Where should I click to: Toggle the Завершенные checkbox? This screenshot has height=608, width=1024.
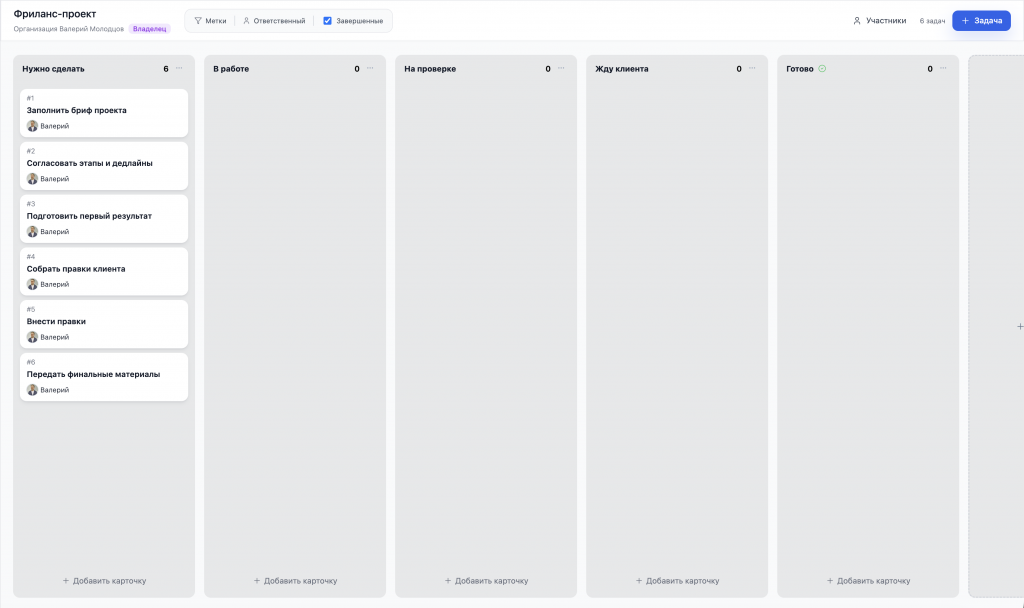[x=327, y=21]
